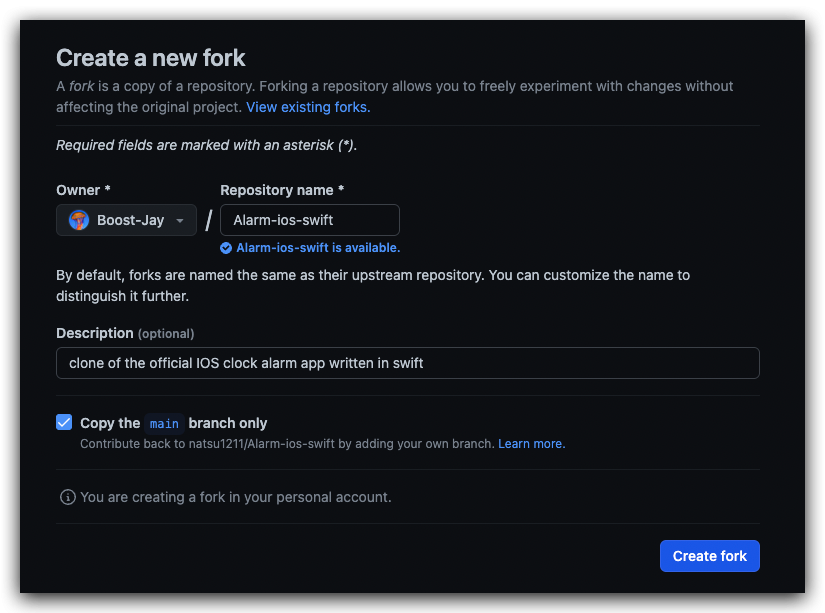Follow the "Learn more" link
This screenshot has height=613, width=825.
point(531,443)
